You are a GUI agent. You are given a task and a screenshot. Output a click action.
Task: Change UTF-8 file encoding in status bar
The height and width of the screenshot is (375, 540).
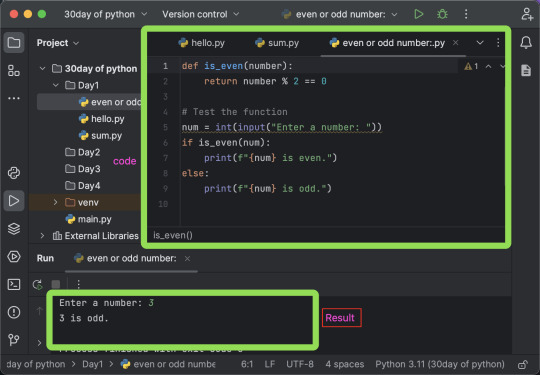pyautogui.click(x=300, y=364)
